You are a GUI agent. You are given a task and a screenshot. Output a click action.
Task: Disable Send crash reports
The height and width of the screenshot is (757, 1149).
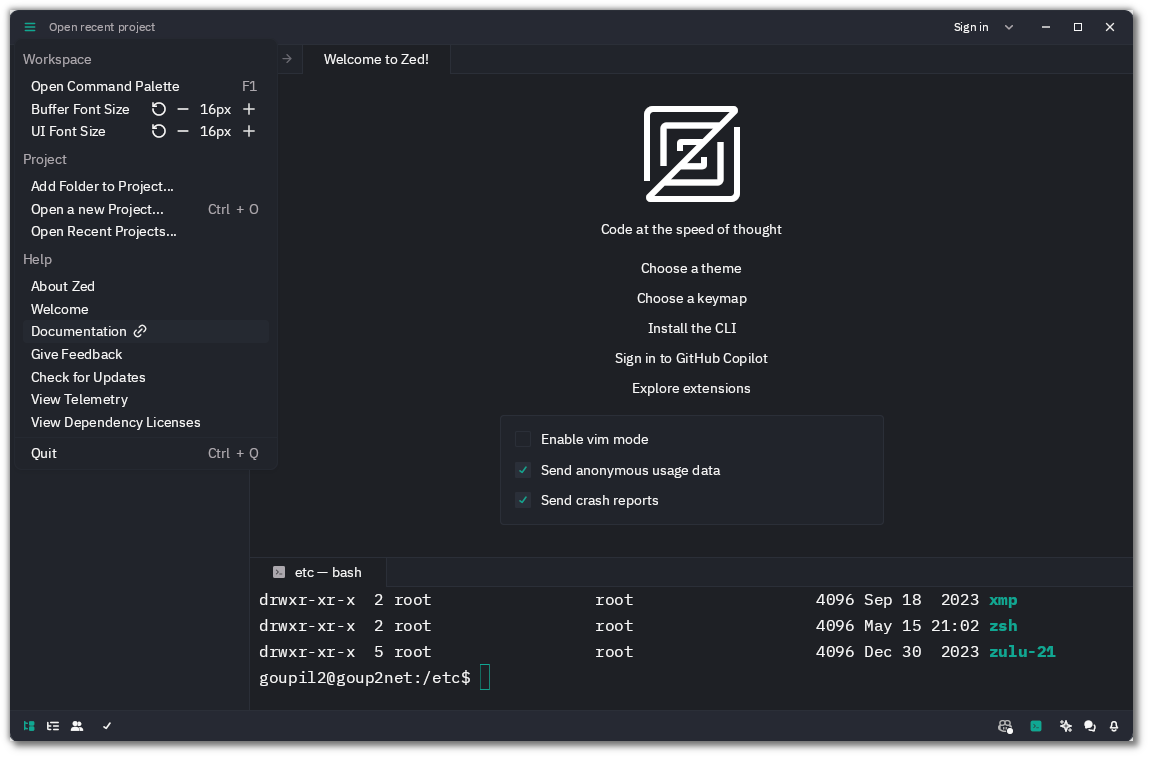[x=522, y=500]
